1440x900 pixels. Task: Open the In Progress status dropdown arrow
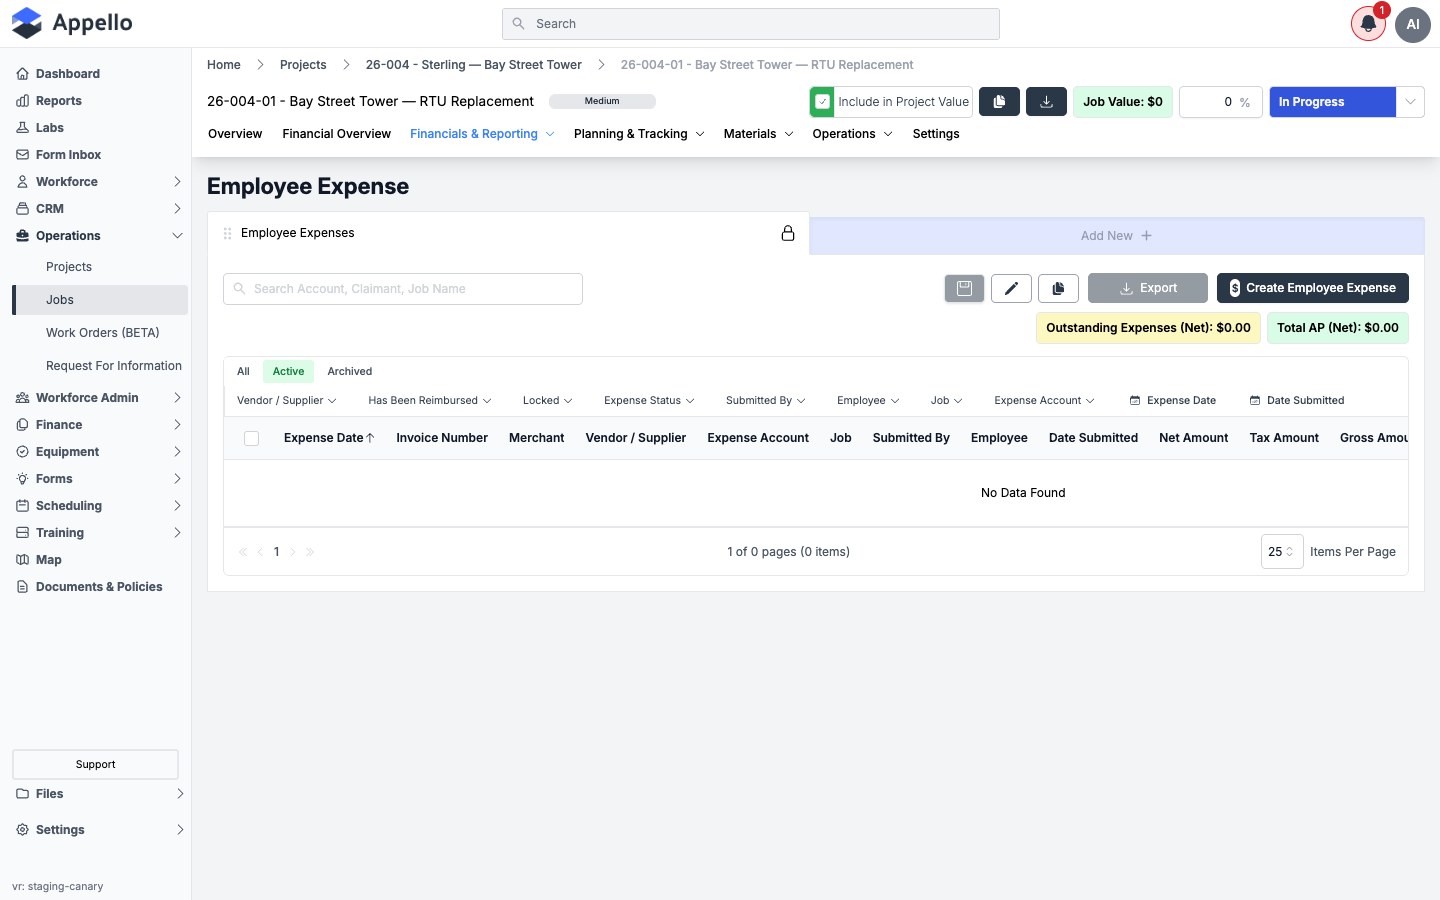1410,102
